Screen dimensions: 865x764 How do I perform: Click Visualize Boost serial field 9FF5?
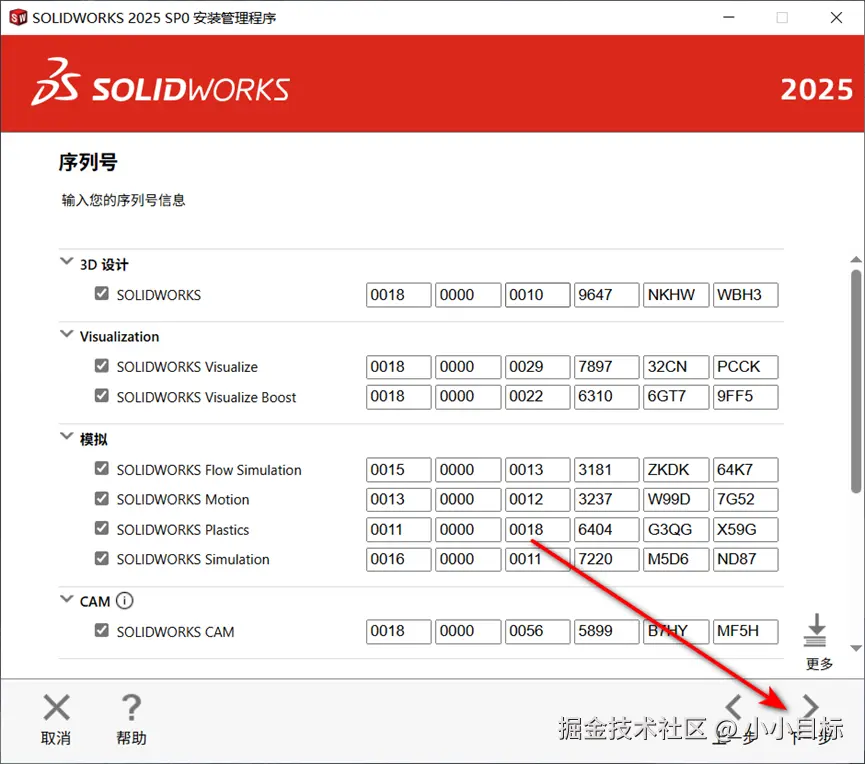pyautogui.click(x=745, y=397)
